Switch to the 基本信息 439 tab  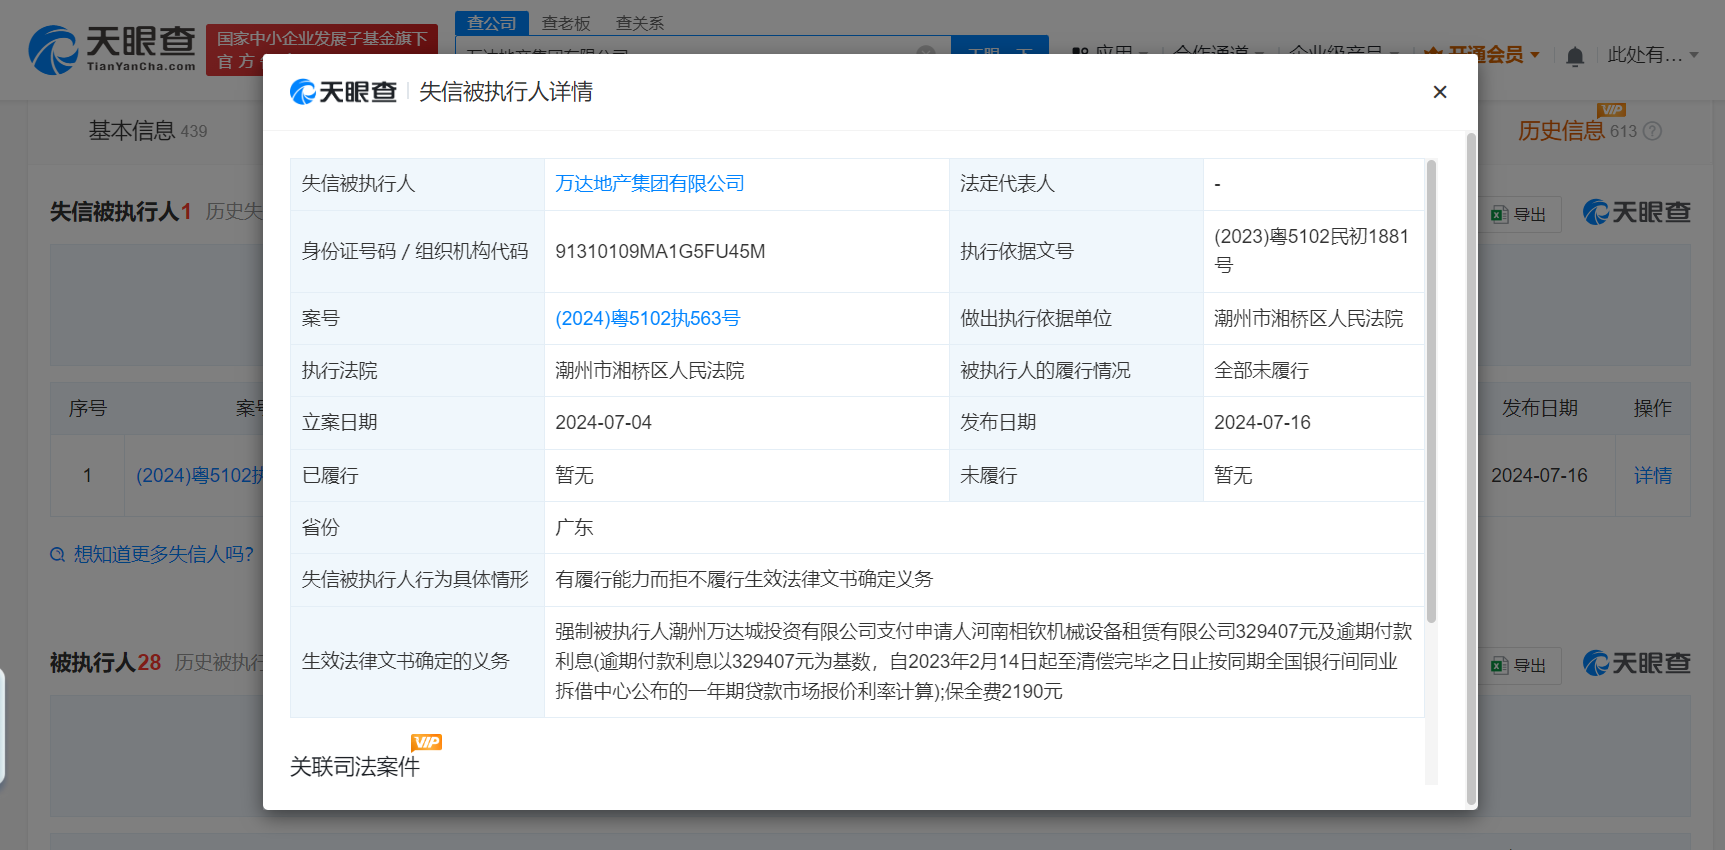(148, 131)
